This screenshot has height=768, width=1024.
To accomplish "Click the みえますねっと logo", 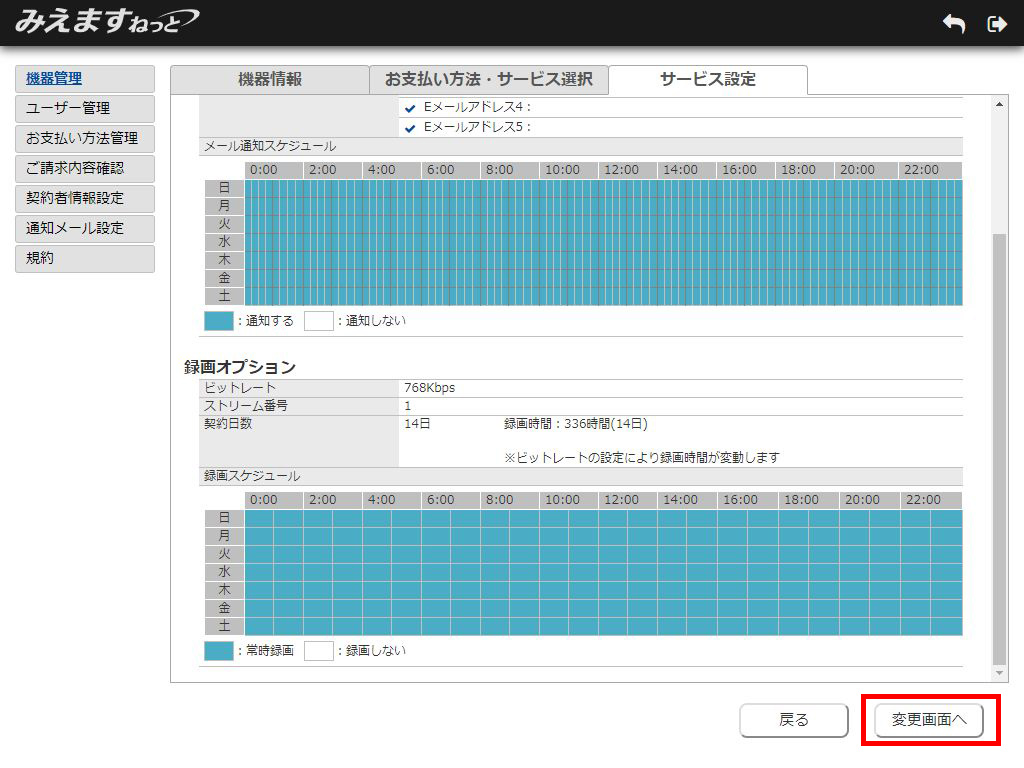I will coord(107,21).
